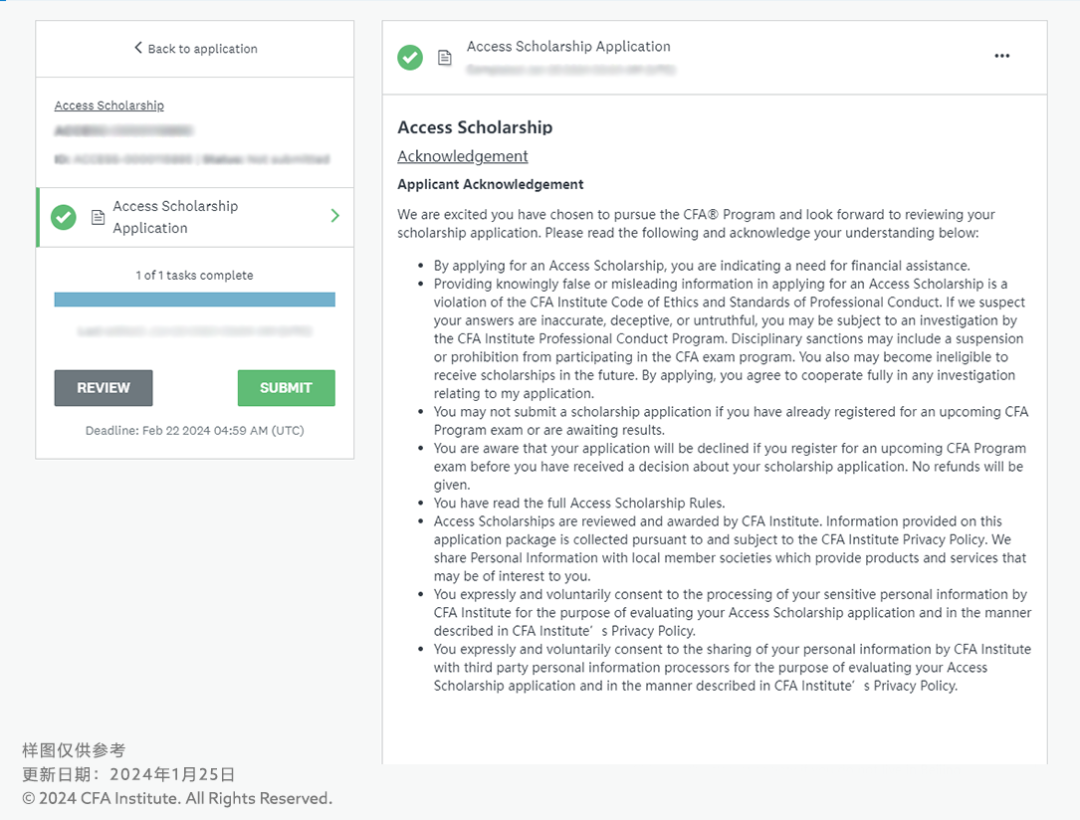Expand the sidebar task's right chevron
This screenshot has height=820, width=1080.
[335, 216]
